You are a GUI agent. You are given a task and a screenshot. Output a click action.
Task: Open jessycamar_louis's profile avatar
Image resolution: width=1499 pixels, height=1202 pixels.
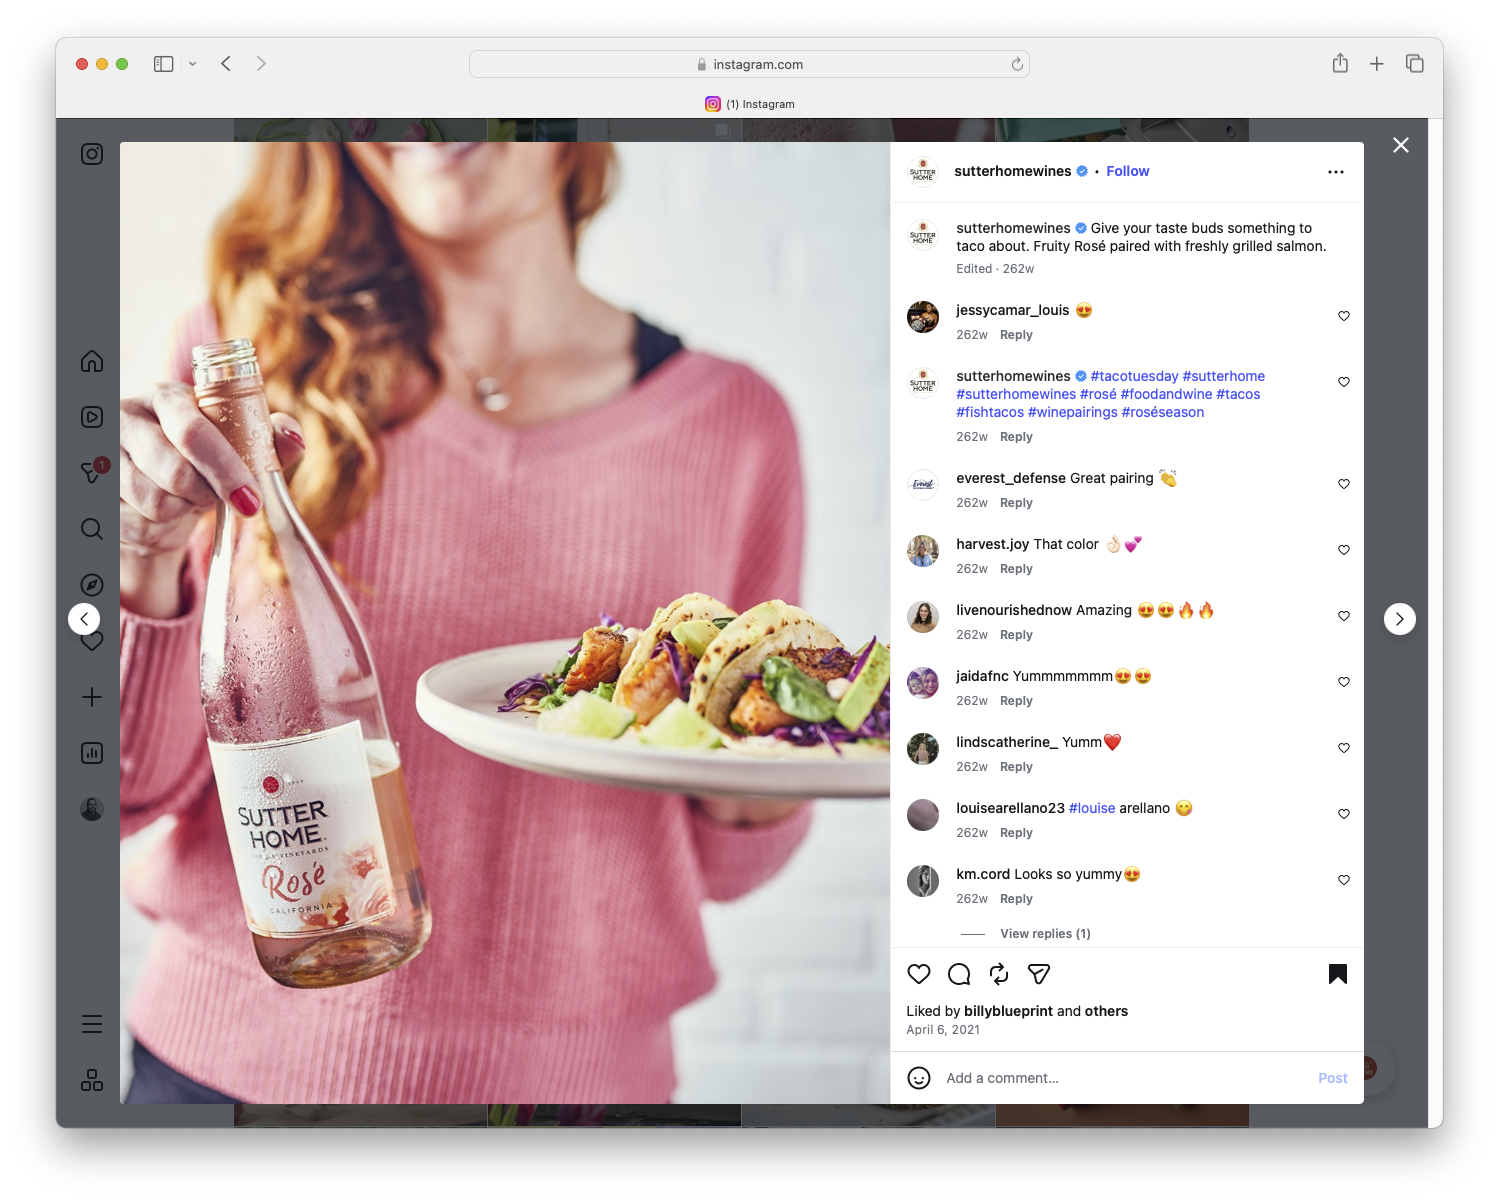point(923,317)
